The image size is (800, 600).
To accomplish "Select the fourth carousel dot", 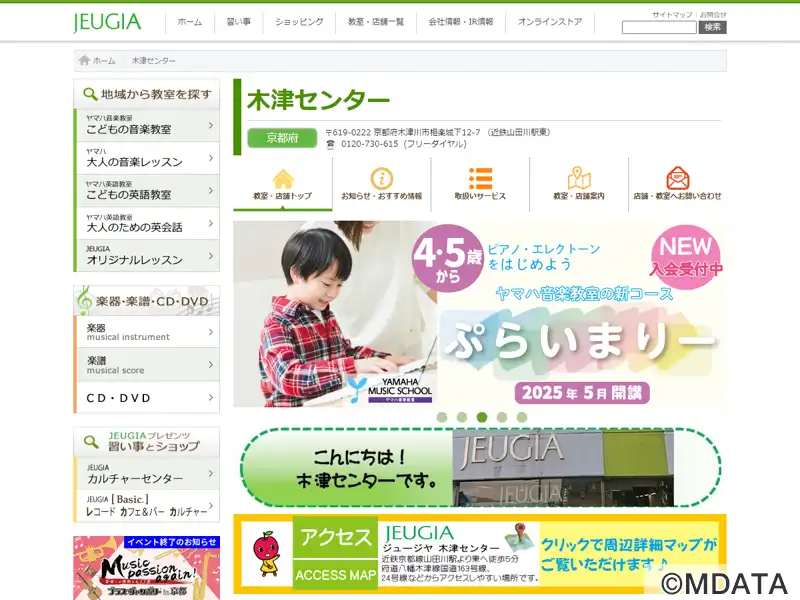I will point(502,417).
